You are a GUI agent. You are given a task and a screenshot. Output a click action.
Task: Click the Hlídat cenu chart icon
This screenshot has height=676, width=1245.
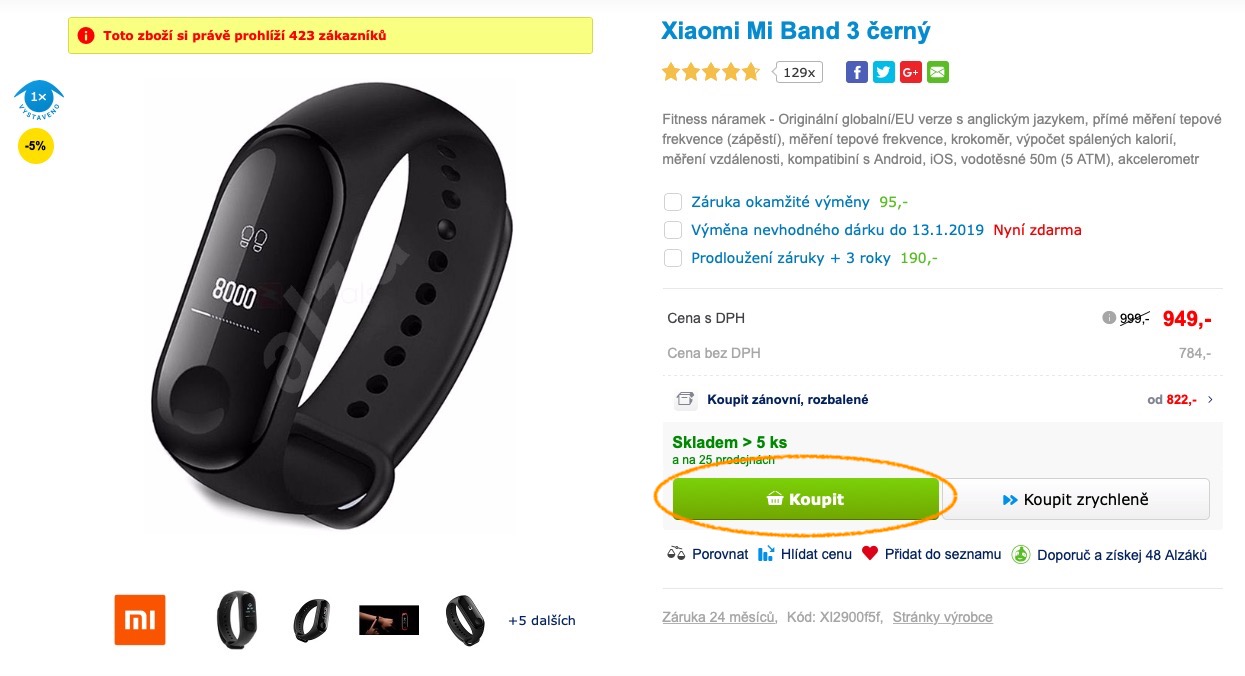766,554
